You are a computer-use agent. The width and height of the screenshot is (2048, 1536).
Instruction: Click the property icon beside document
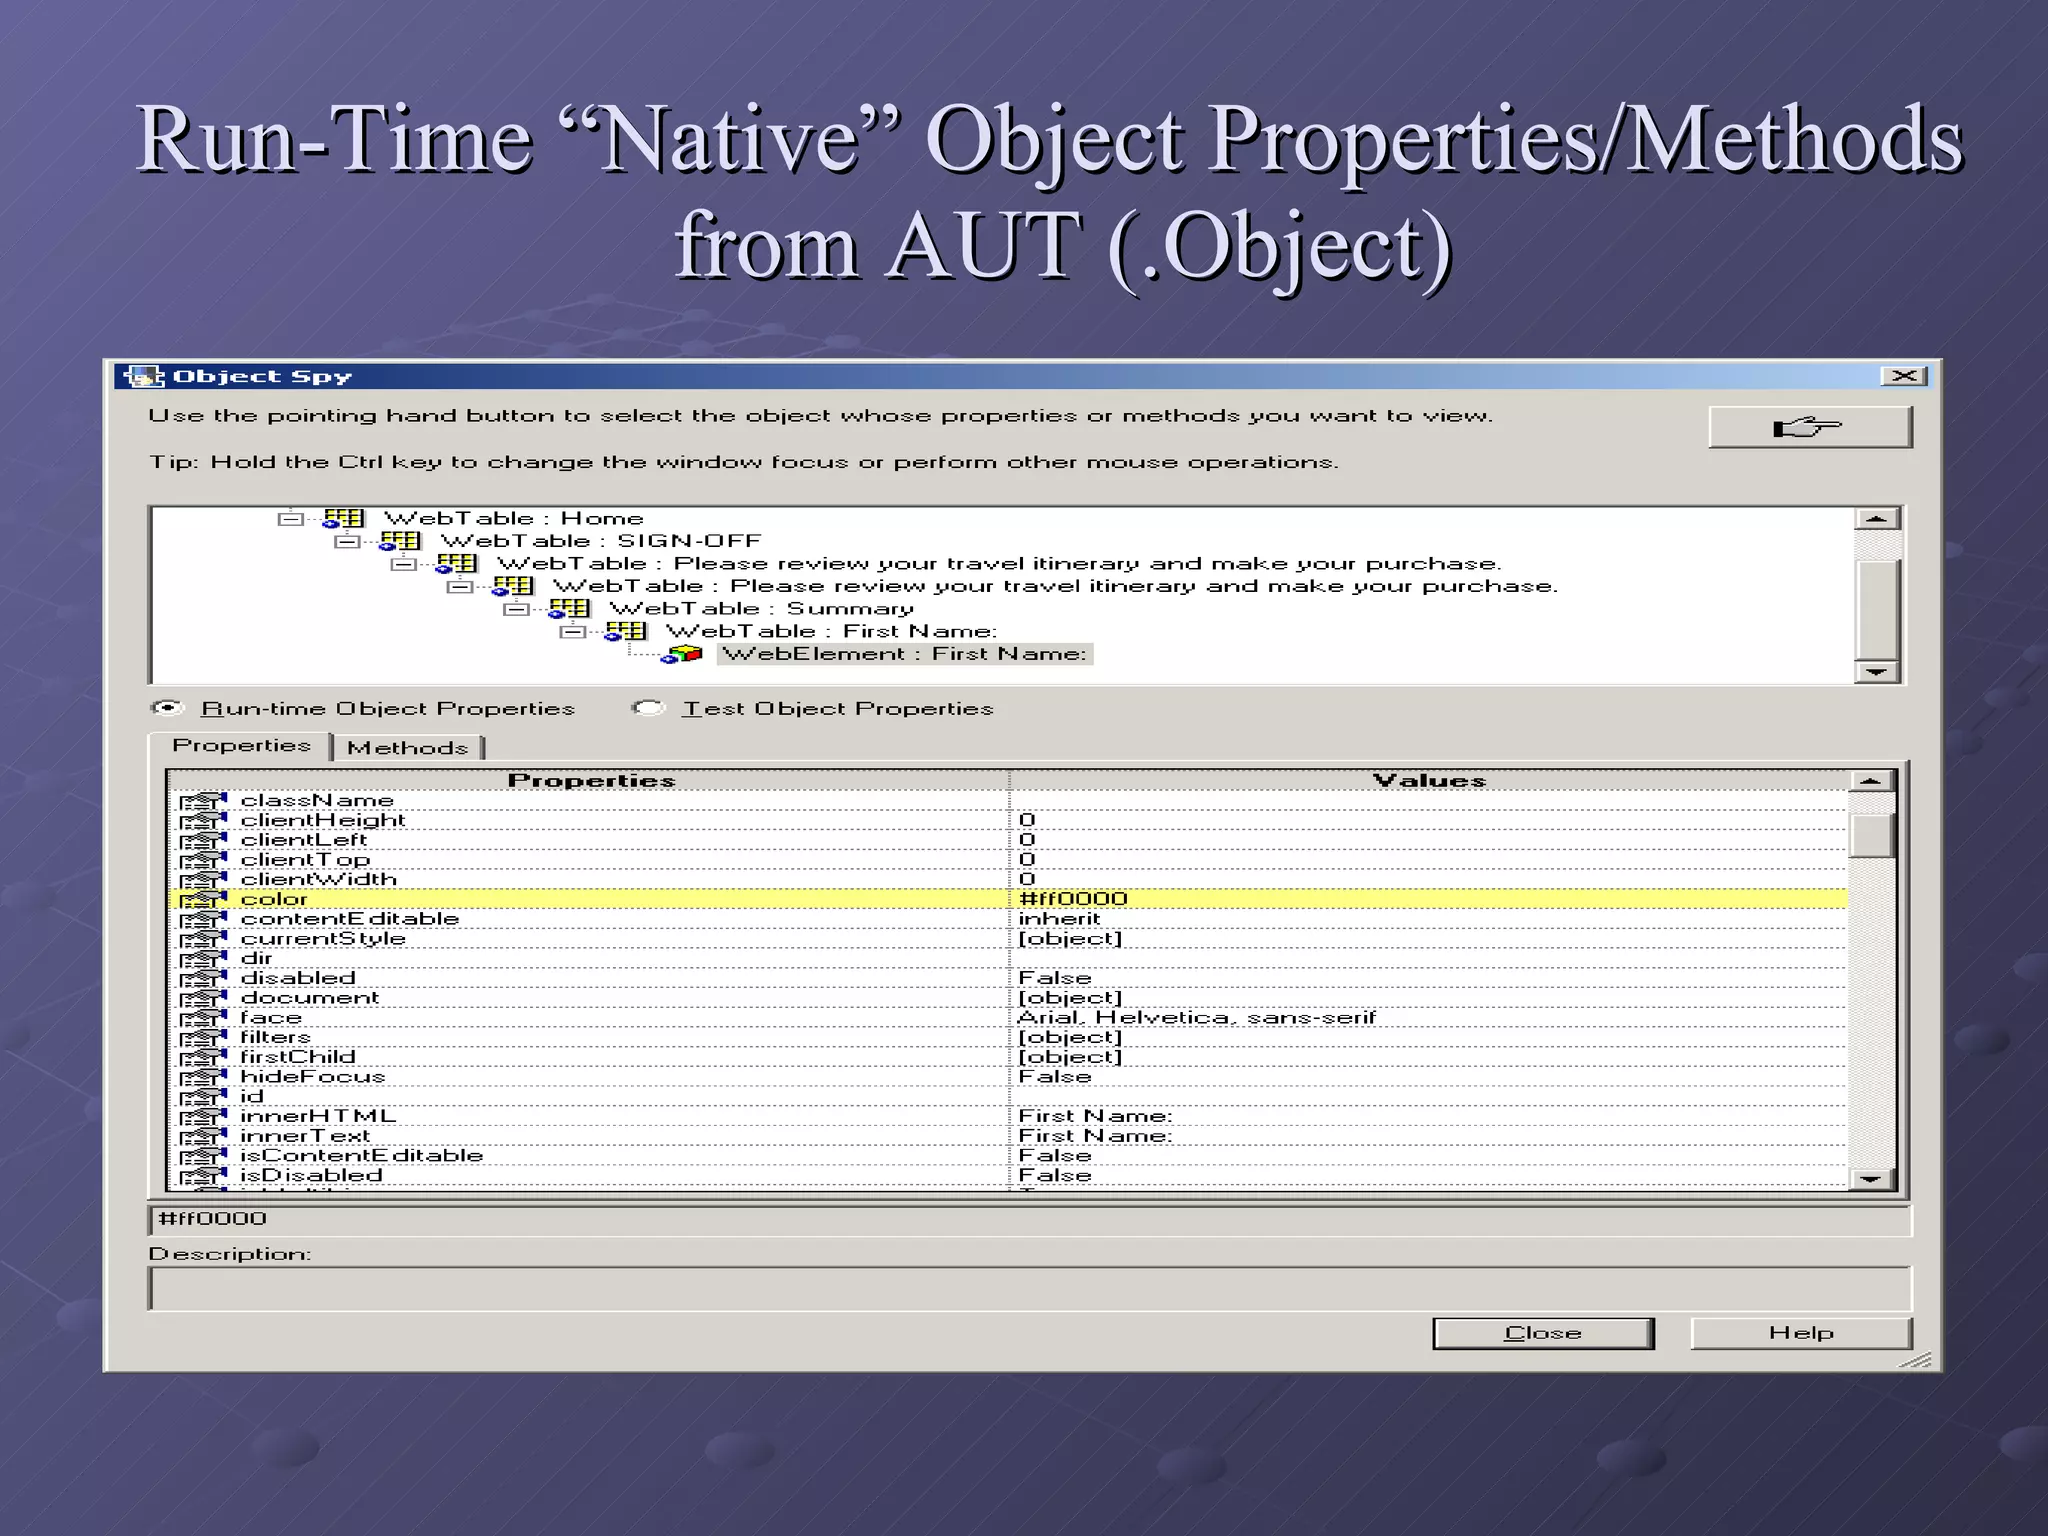[x=203, y=998]
